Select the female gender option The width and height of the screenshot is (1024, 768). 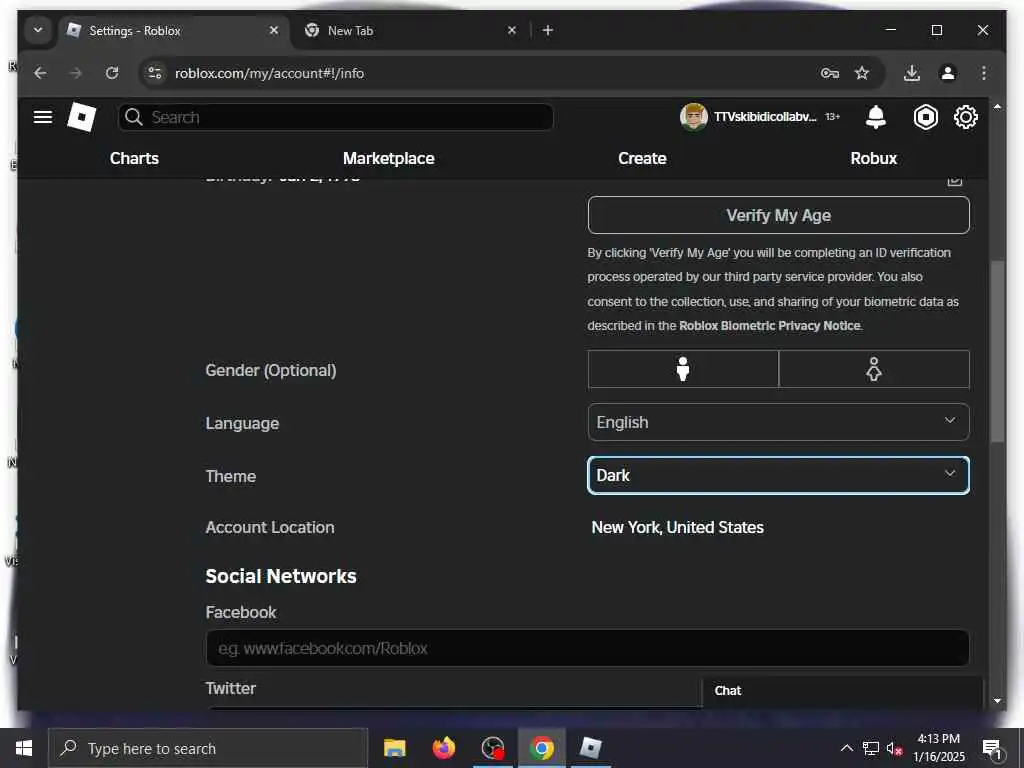pyautogui.click(x=874, y=369)
